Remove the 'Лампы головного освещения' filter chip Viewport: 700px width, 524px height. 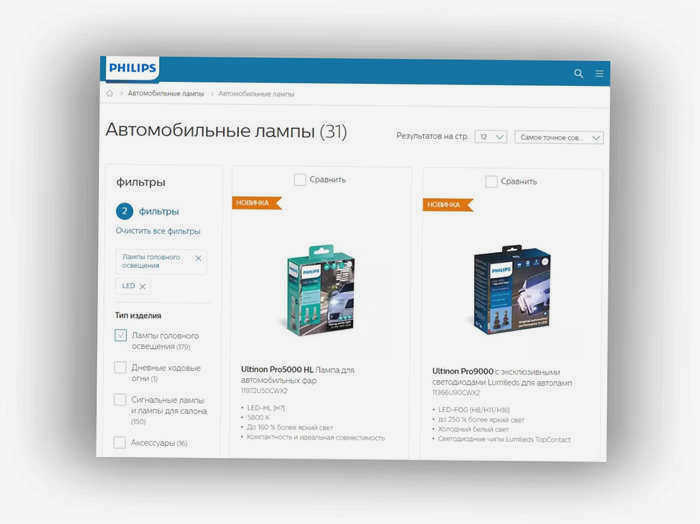coord(198,258)
